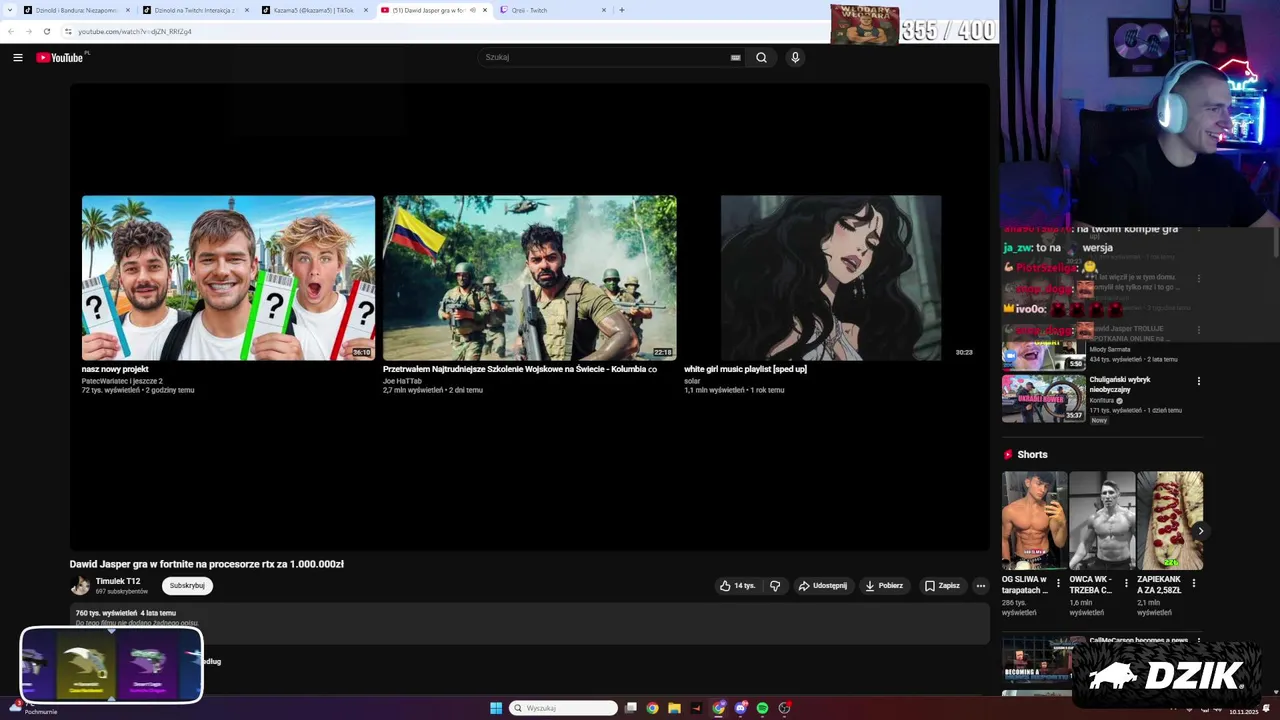The image size is (1280, 720).
Task: Open options menu for 'Chuligański wybryk' video
Action: pos(1198,381)
